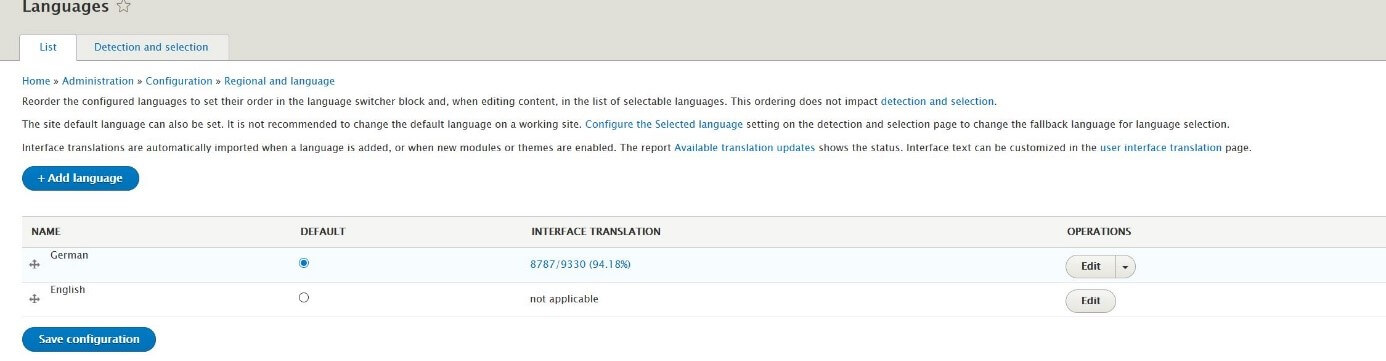Expand German Edit operations dropdown arrow
The height and width of the screenshot is (361, 1386).
(x=1126, y=266)
